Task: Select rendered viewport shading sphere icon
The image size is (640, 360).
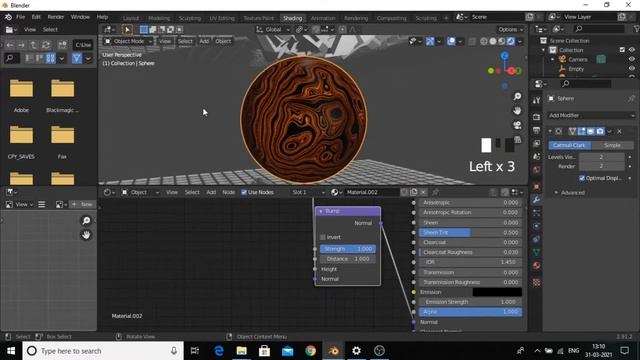Action: 511,41
